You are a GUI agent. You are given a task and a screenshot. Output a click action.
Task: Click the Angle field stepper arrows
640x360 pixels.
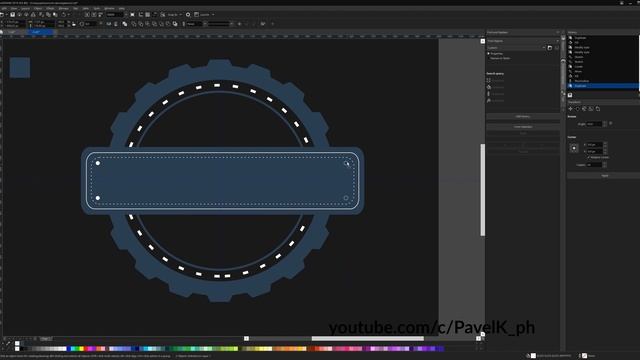(605, 124)
